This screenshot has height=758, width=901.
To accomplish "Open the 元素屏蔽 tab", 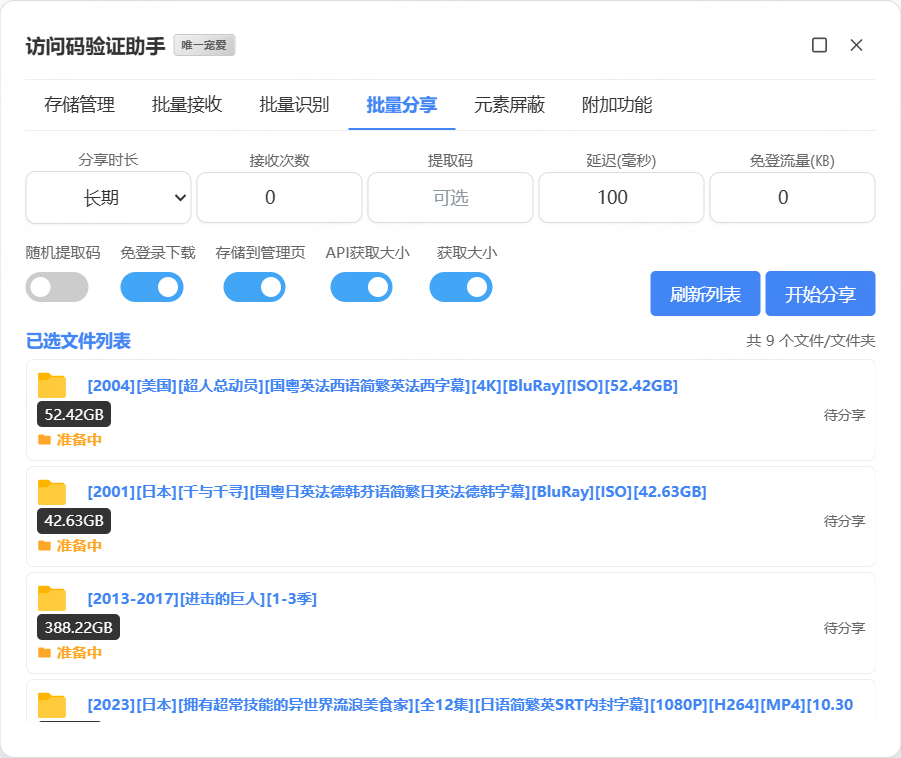I will [x=509, y=105].
